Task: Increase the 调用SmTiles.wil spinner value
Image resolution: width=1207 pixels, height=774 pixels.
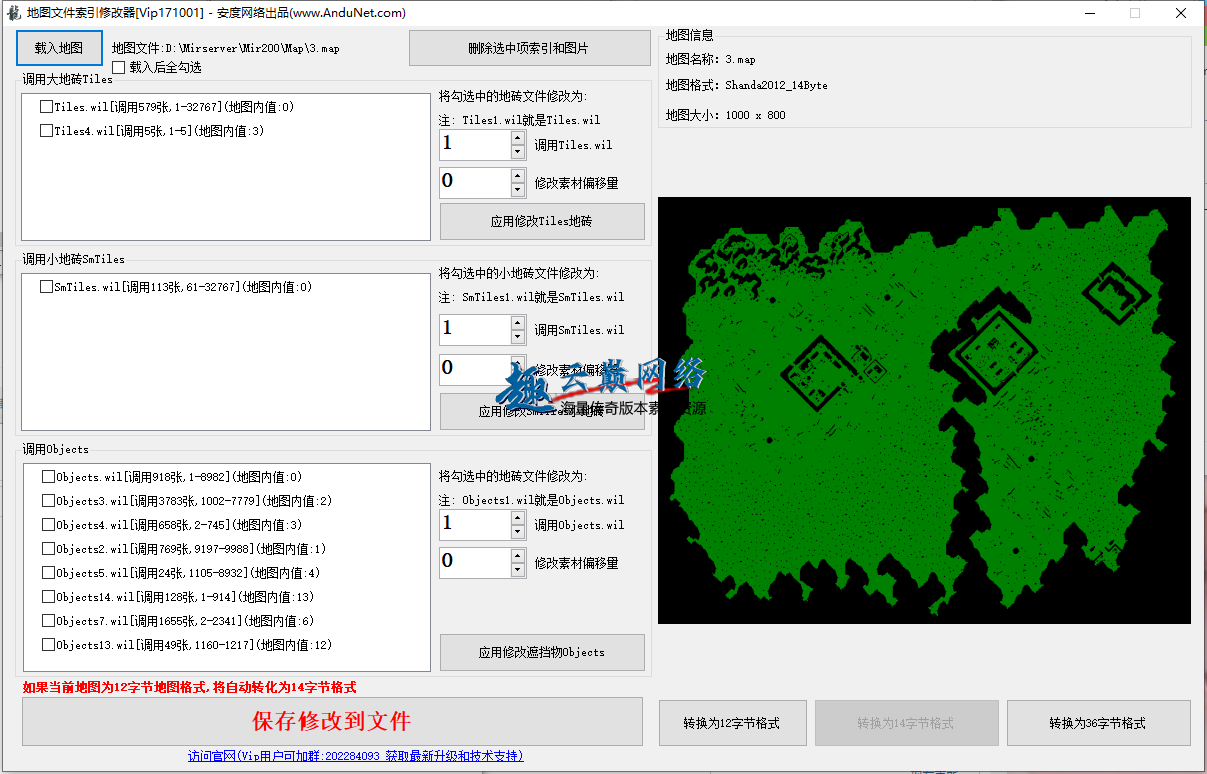Action: (517, 322)
